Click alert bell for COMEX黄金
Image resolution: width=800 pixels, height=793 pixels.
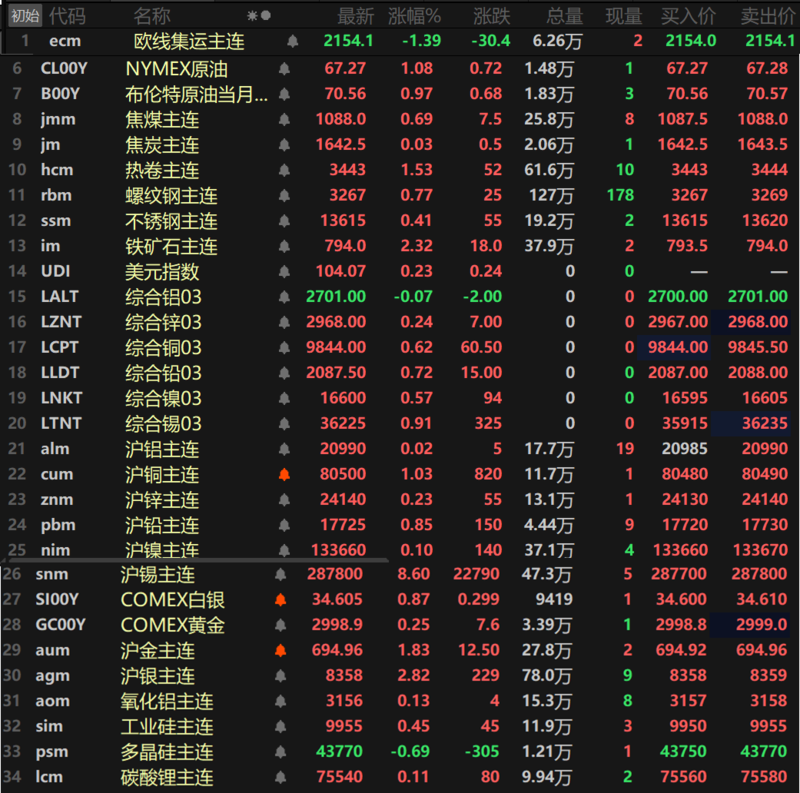point(280,625)
